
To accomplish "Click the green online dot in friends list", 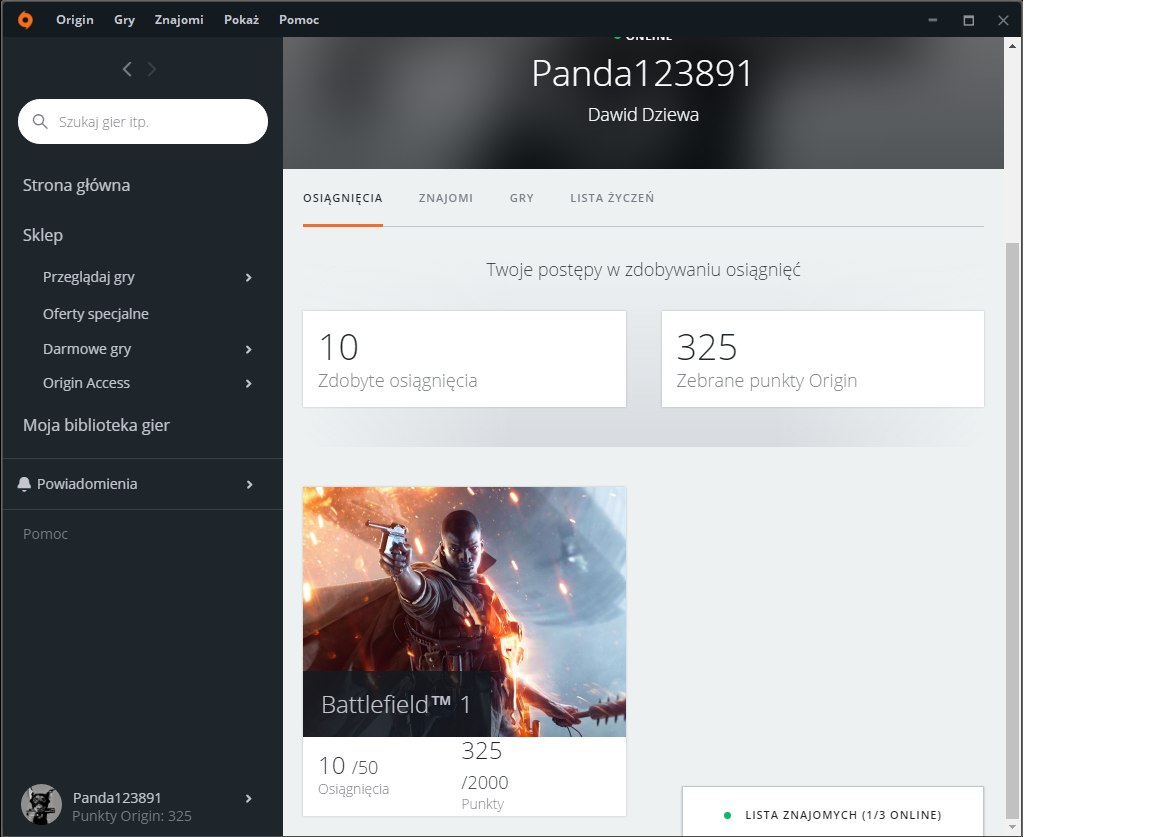I will [727, 815].
